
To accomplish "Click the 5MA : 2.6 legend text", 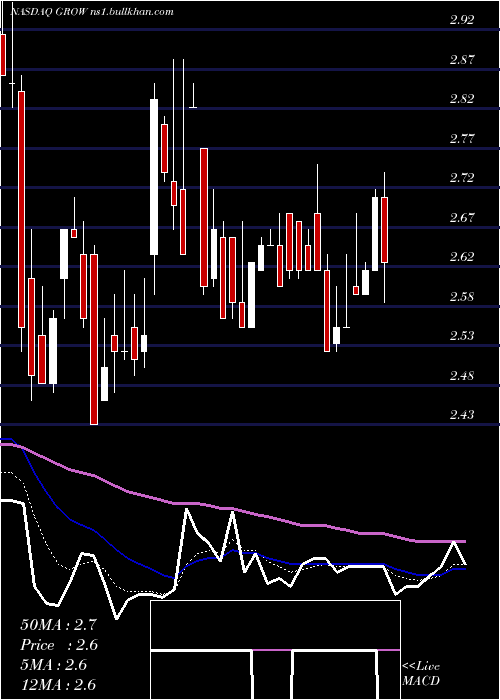I will [x=54, y=665].
